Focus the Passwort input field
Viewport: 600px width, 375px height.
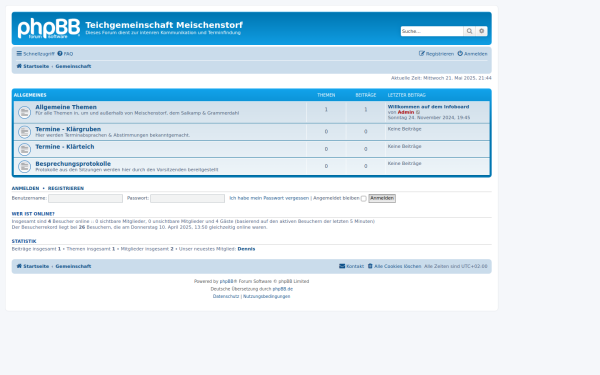click(x=188, y=198)
